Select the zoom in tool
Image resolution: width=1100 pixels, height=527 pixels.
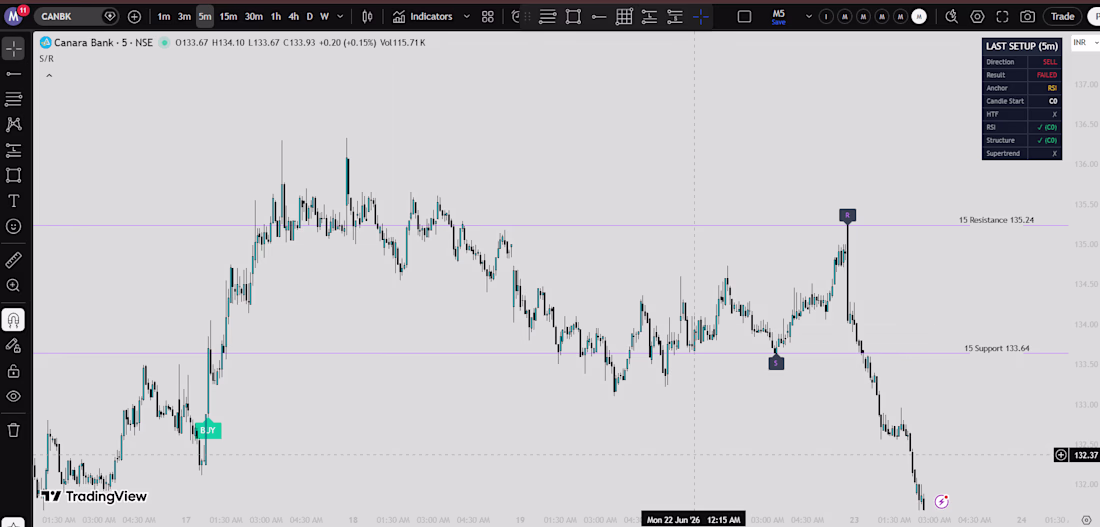point(13,286)
